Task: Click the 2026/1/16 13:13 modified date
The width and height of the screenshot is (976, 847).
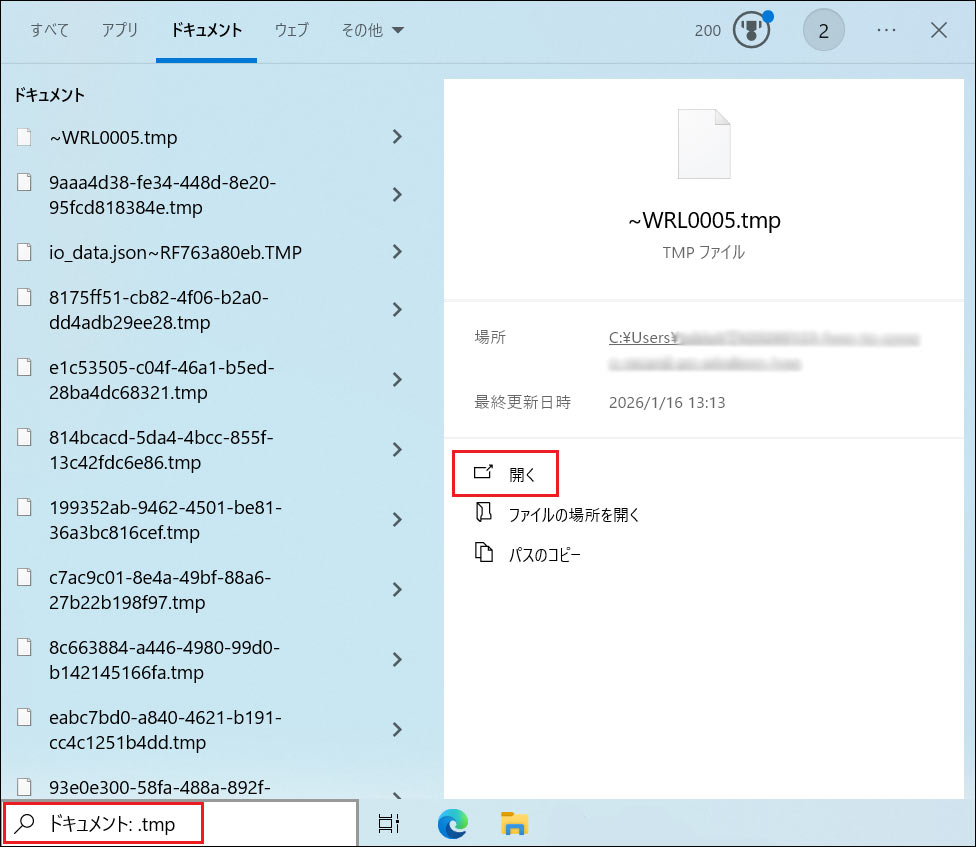Action: coord(667,403)
